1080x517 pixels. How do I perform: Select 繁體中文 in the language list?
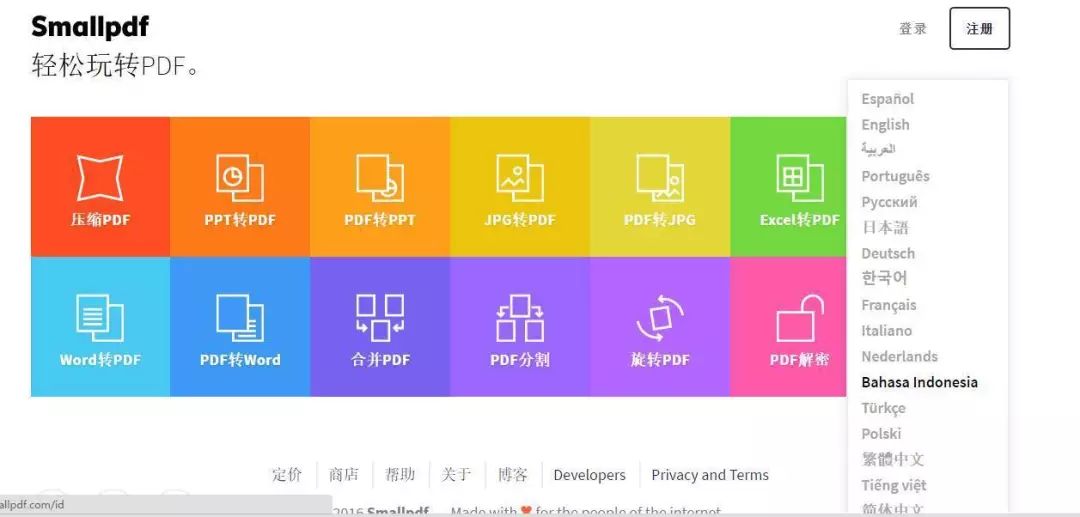[893, 459]
